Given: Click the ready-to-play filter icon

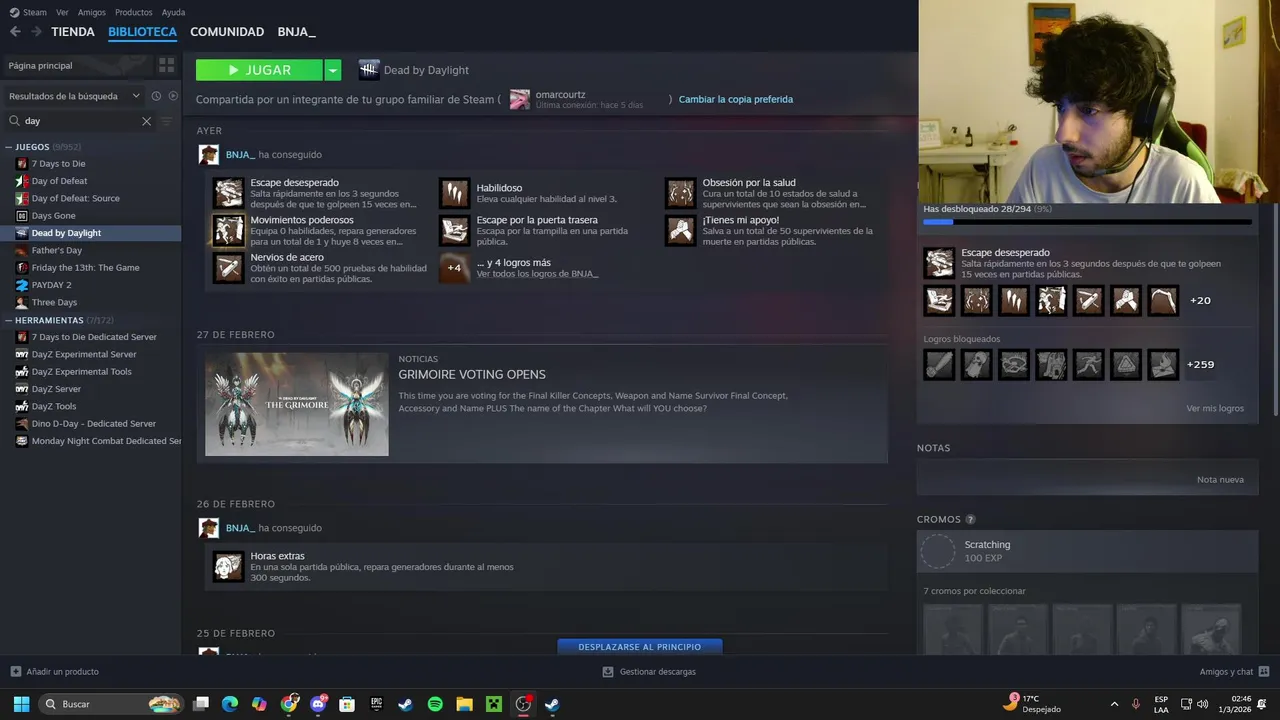Looking at the screenshot, I should [x=173, y=96].
